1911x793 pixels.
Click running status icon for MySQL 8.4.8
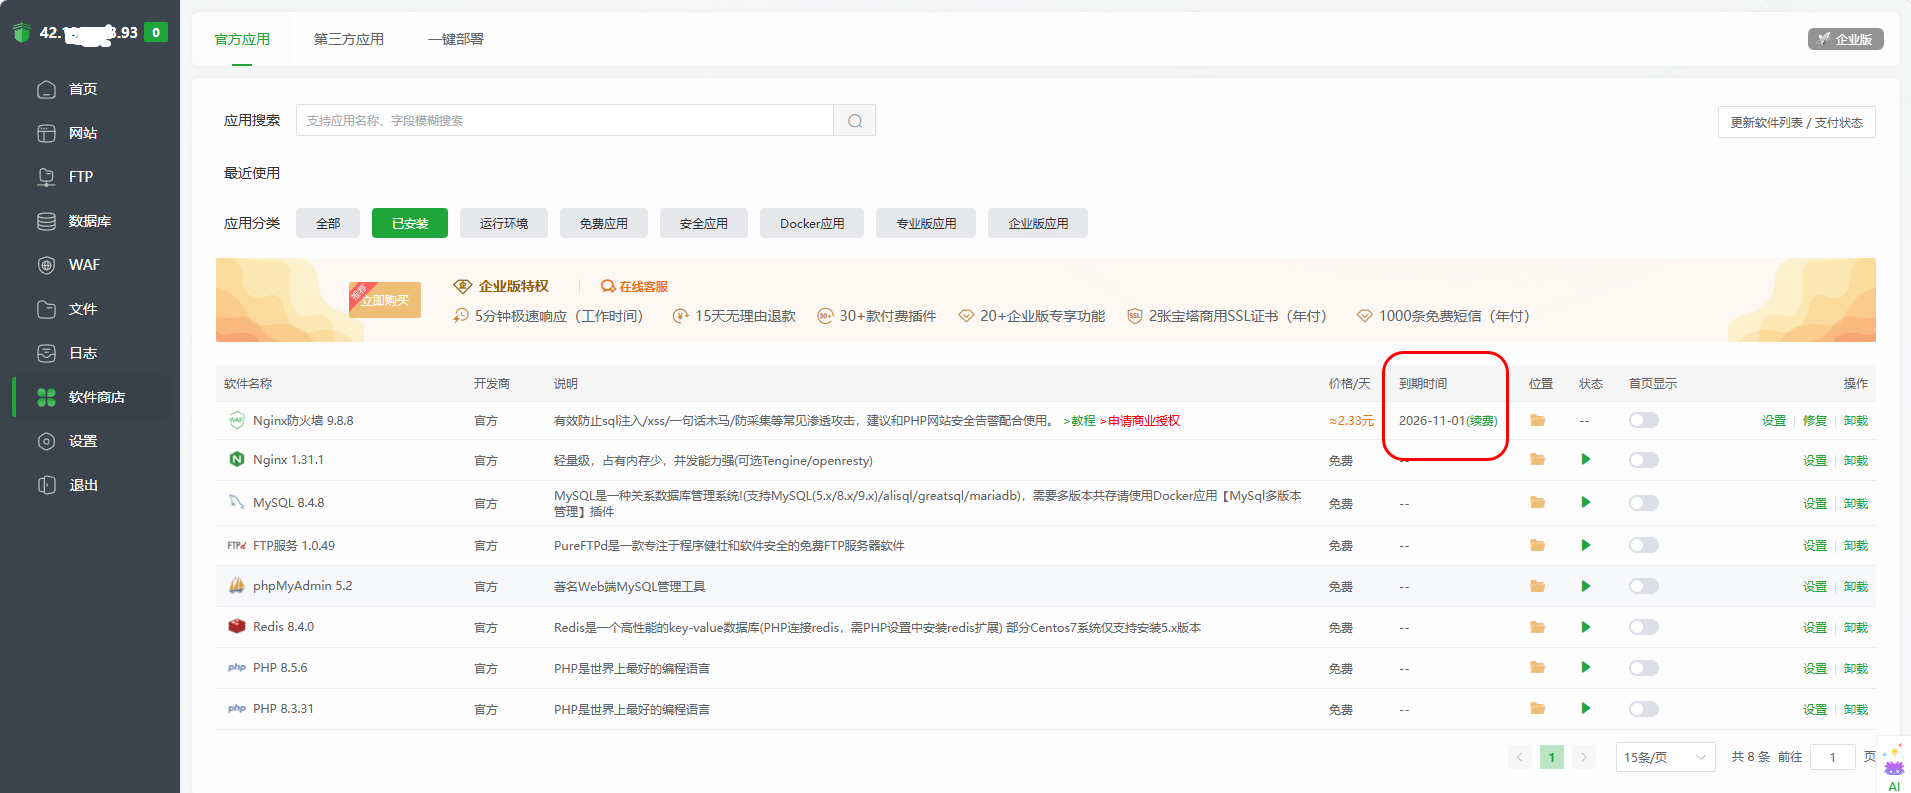point(1585,502)
